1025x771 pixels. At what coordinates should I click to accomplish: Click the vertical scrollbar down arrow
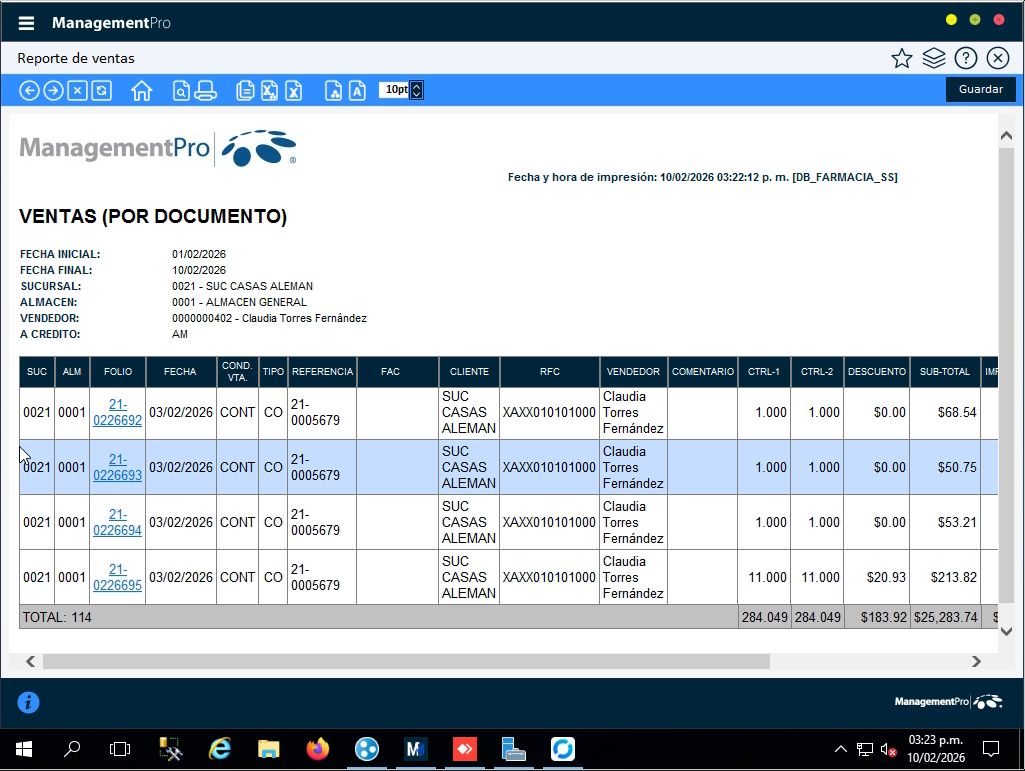(1007, 631)
